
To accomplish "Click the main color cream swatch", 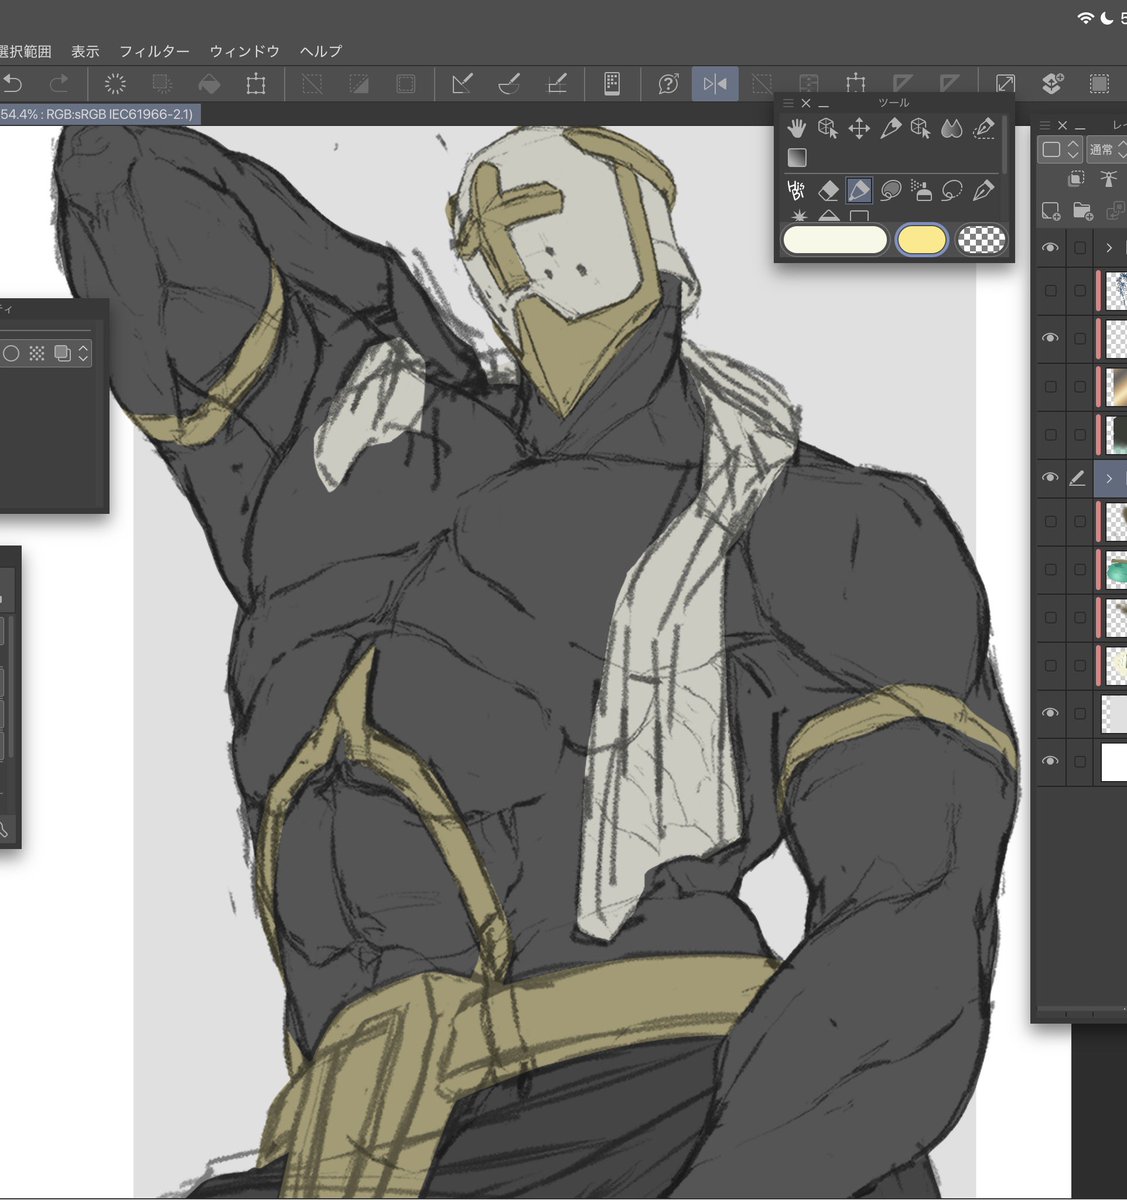I will [834, 240].
